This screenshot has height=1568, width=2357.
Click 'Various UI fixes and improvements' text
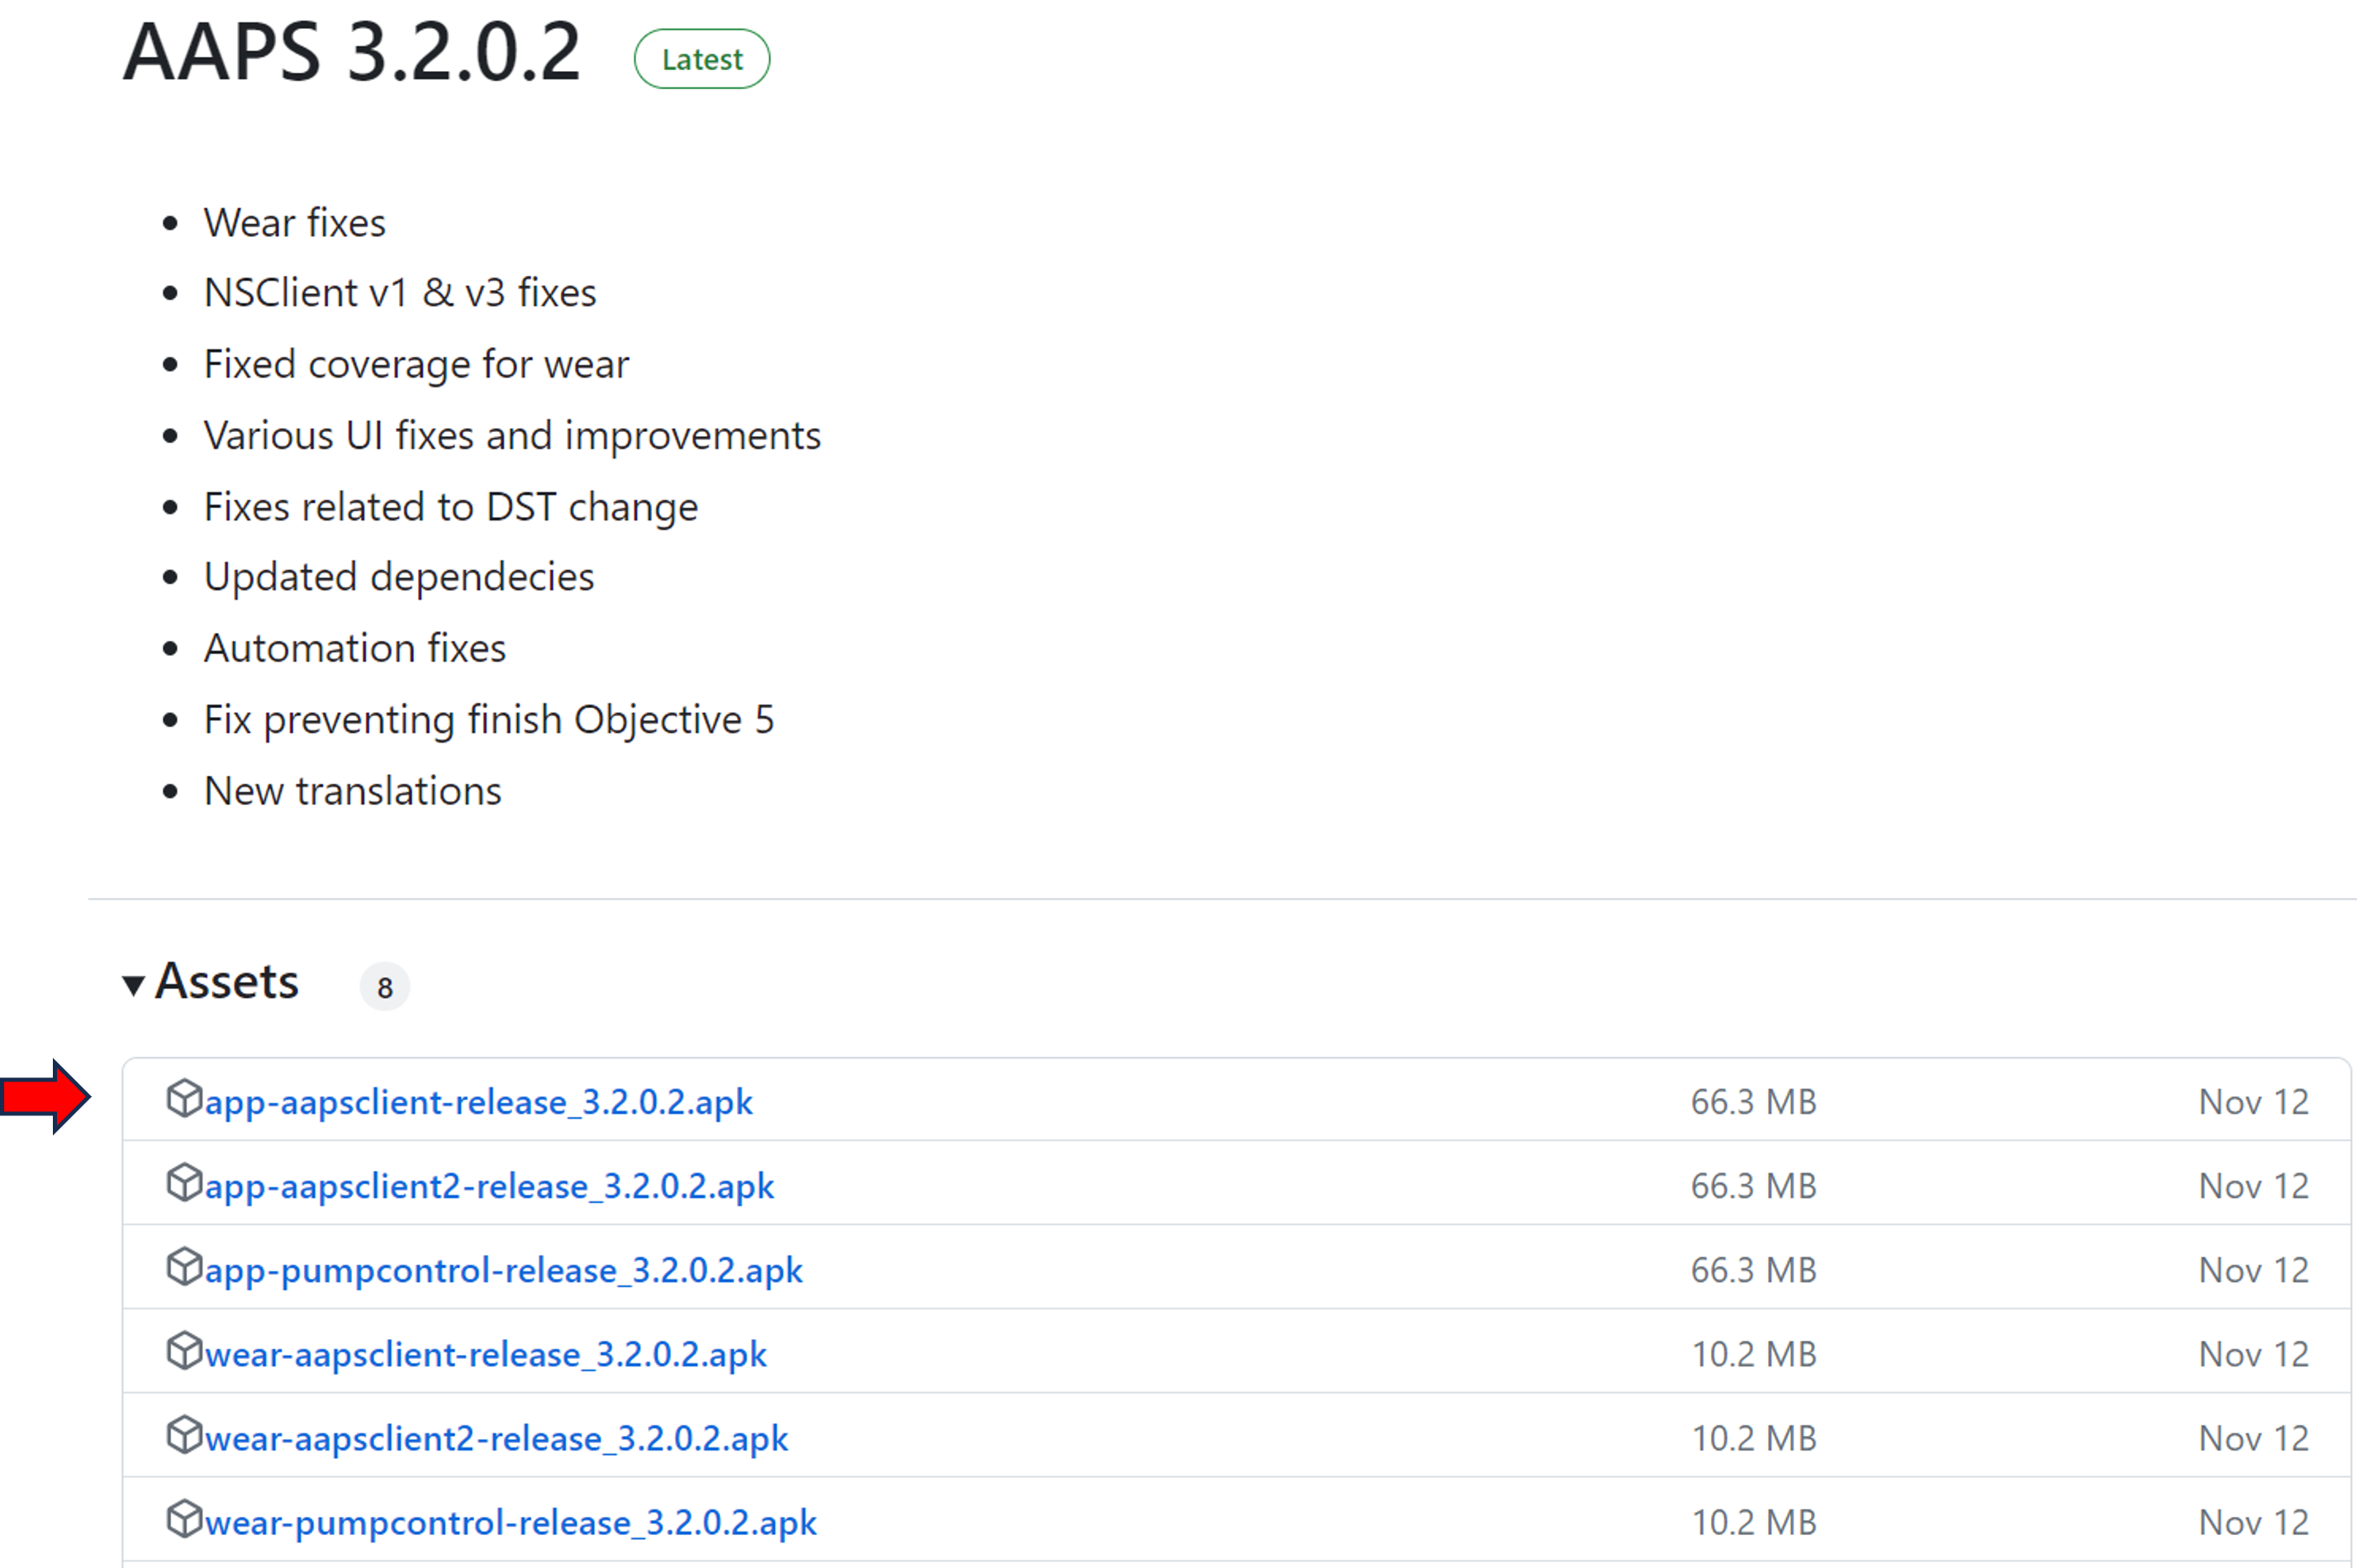(x=512, y=436)
